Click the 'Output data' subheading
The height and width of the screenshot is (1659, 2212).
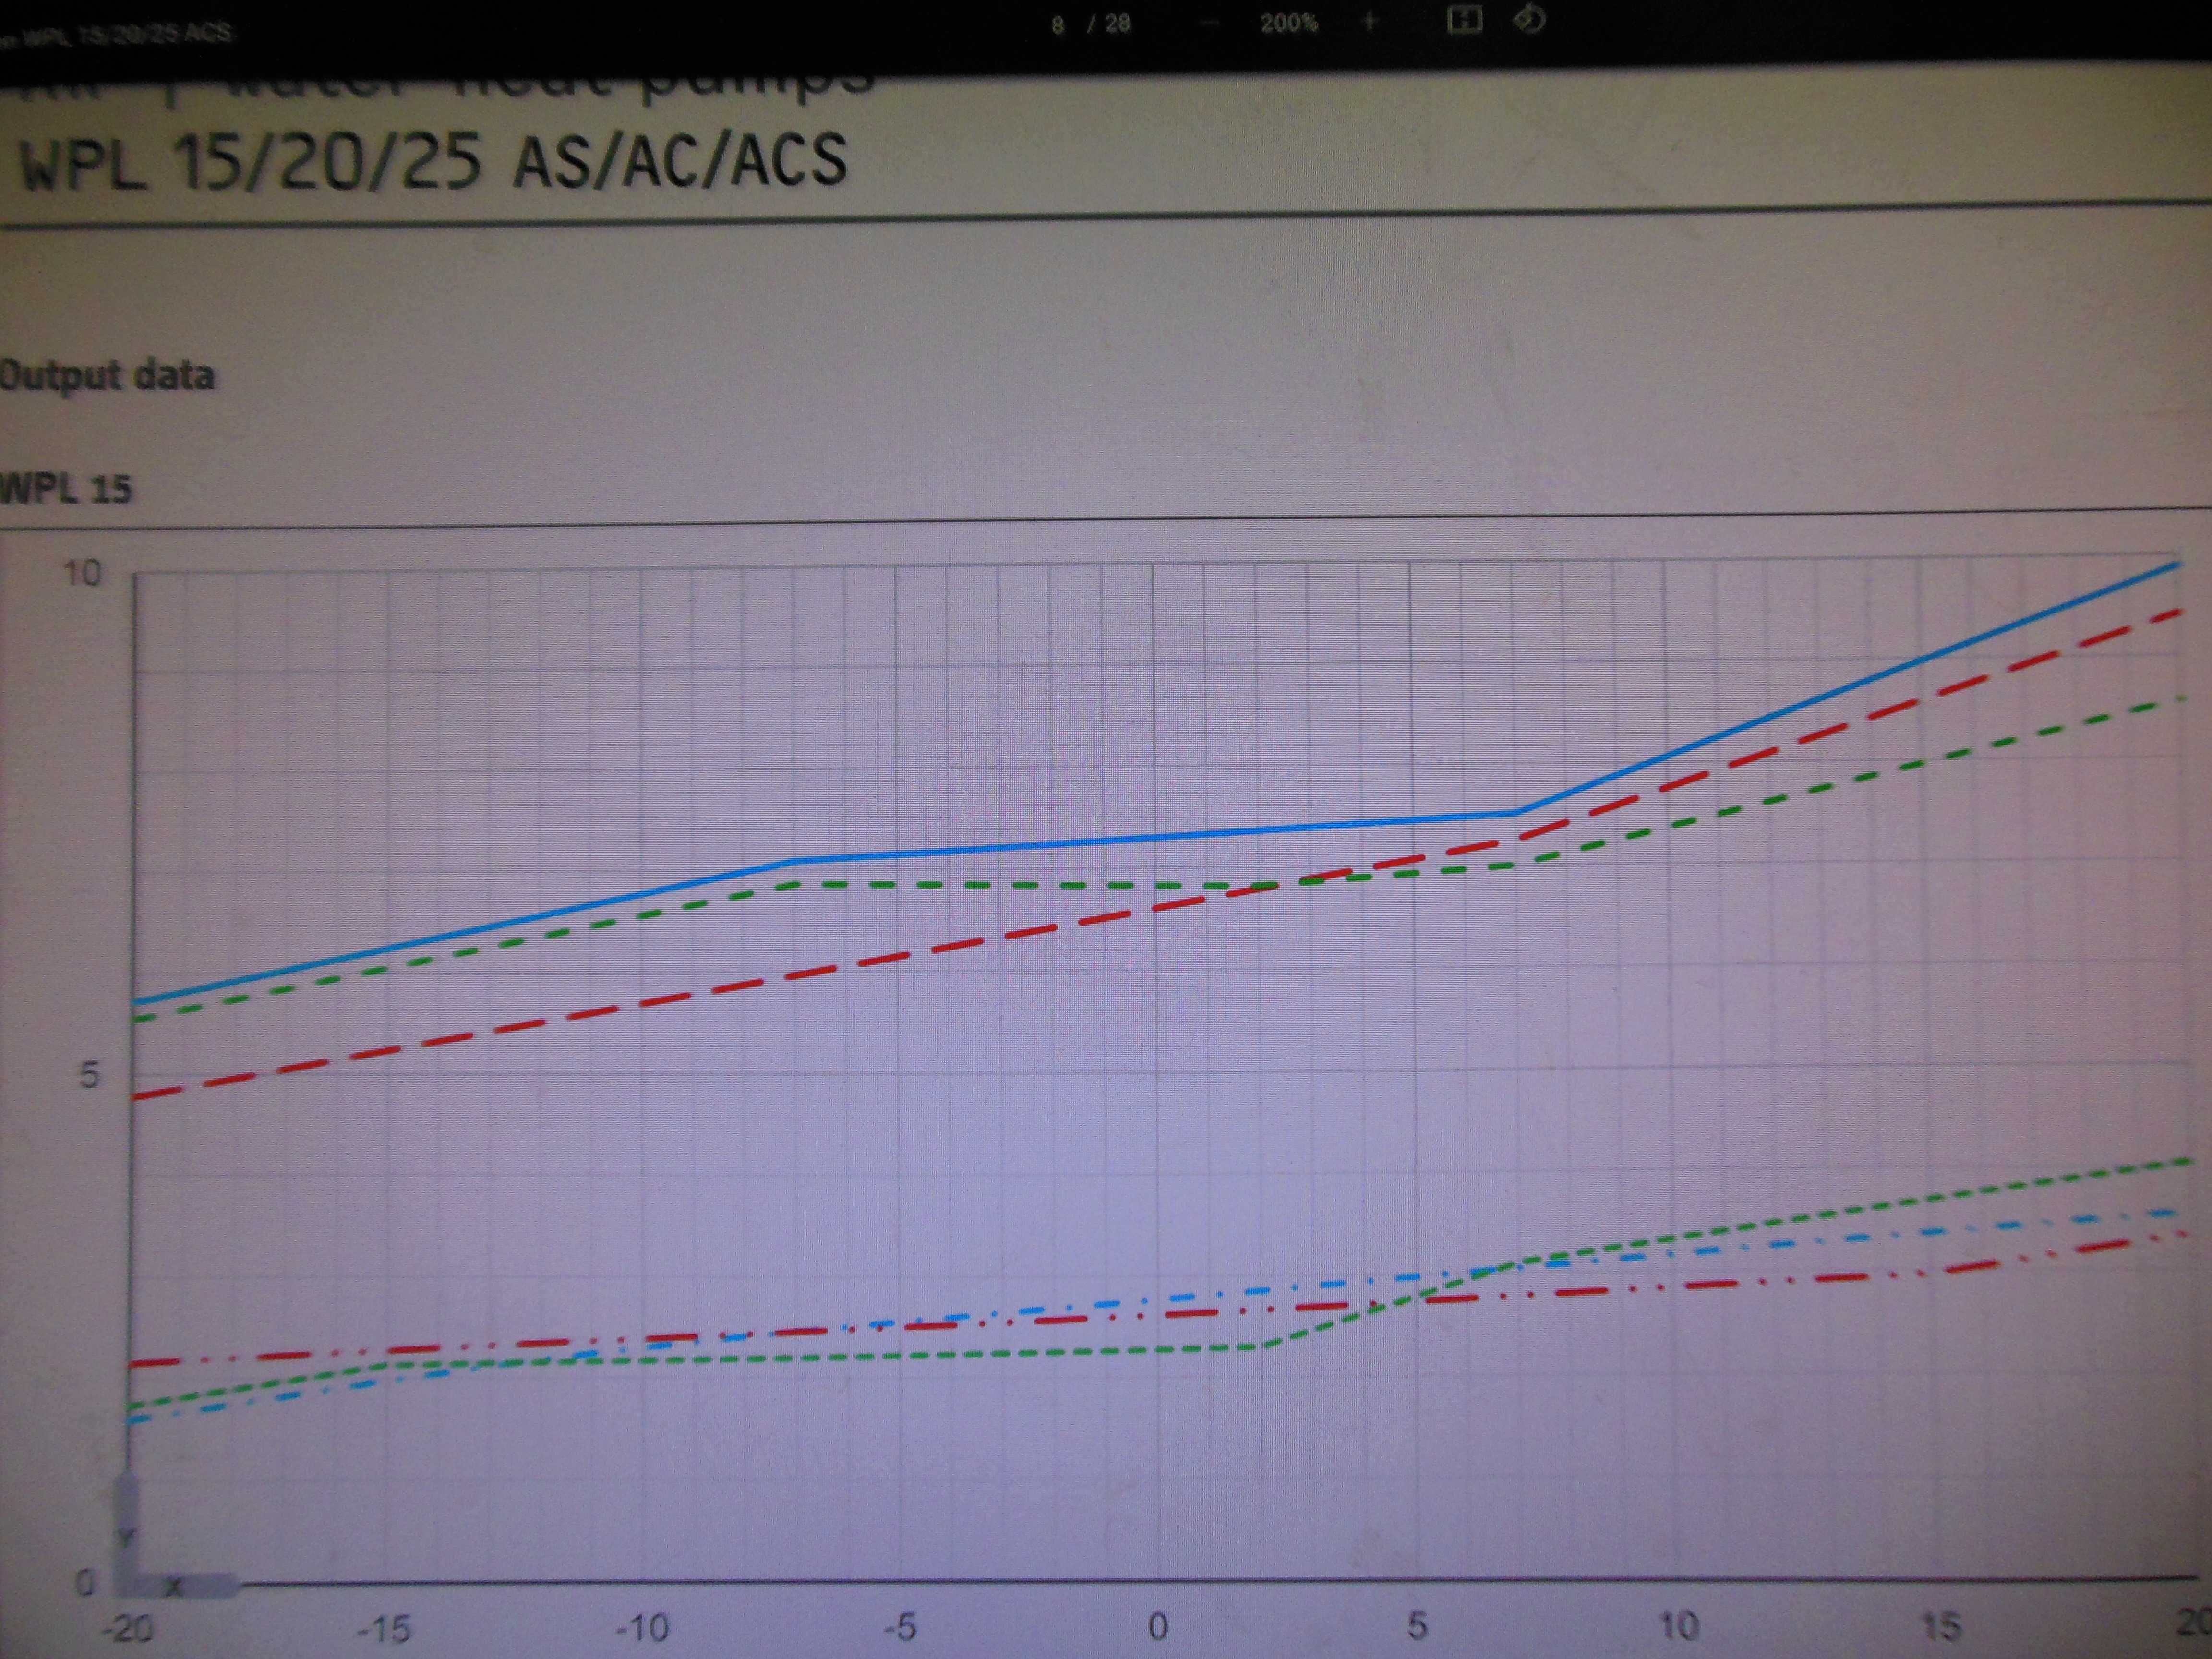(107, 376)
